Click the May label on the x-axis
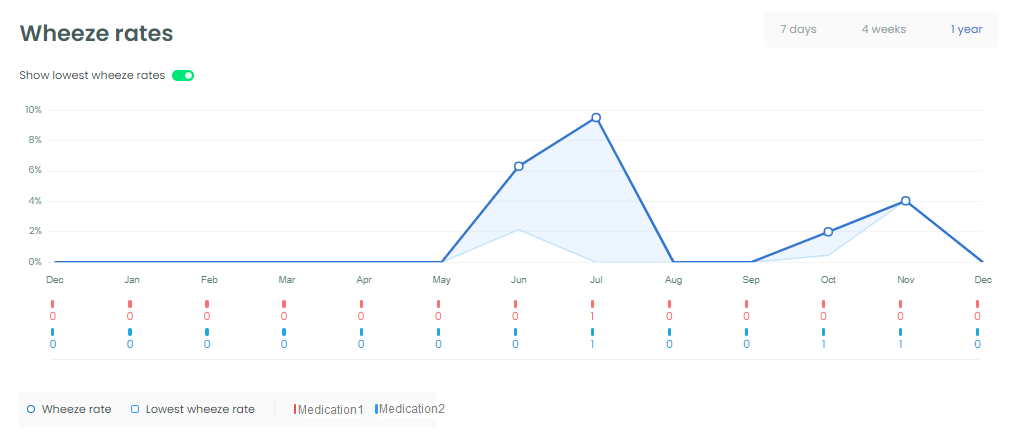1021x434 pixels. click(x=441, y=280)
